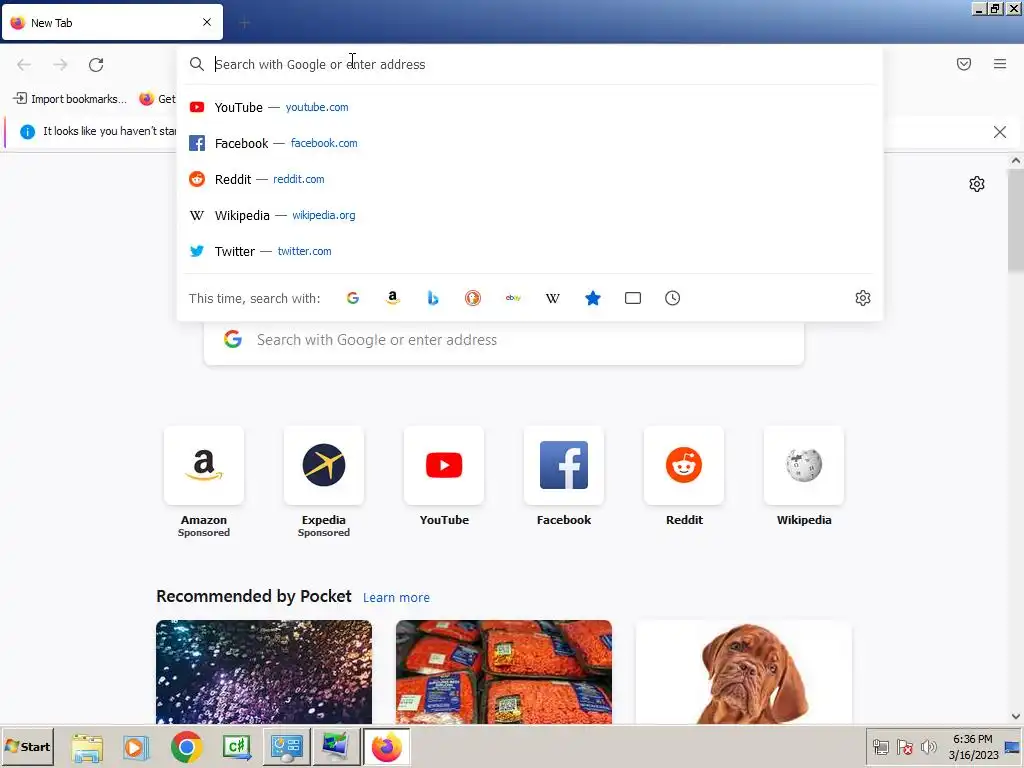Select the New Tab browser tab
Image resolution: width=1024 pixels, height=768 pixels.
click(112, 22)
